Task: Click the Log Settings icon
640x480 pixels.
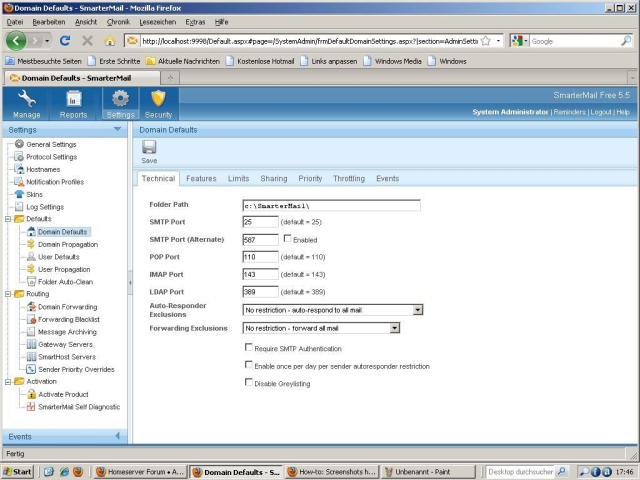Action: click(x=19, y=207)
